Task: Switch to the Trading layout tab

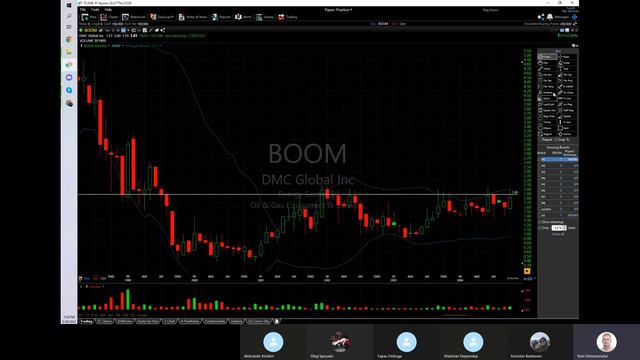Action: coord(86,322)
